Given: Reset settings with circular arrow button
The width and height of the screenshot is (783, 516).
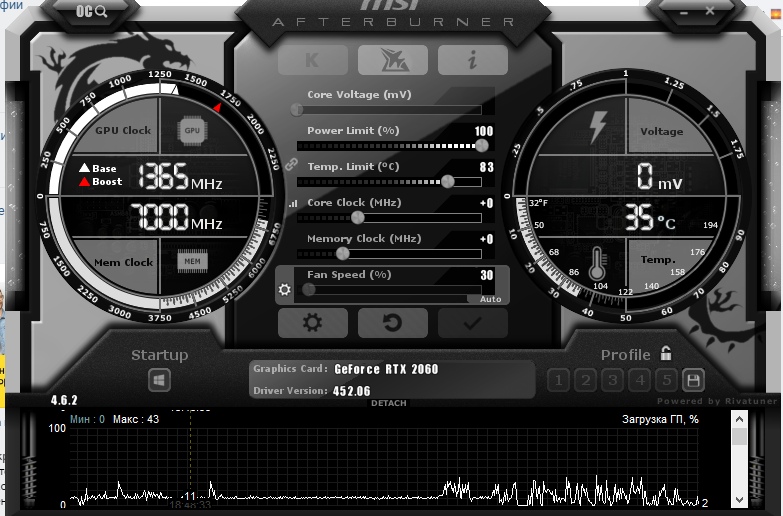Looking at the screenshot, I should (x=393, y=323).
